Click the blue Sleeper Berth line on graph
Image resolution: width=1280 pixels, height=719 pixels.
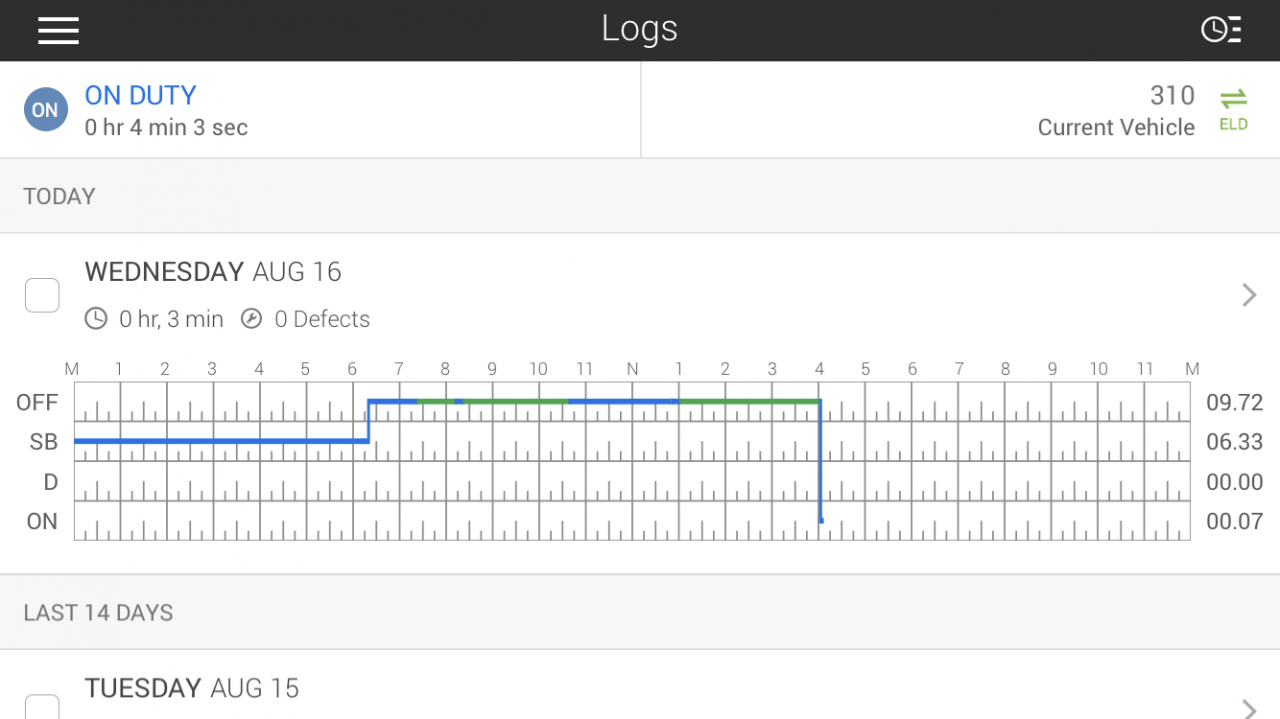pos(220,441)
